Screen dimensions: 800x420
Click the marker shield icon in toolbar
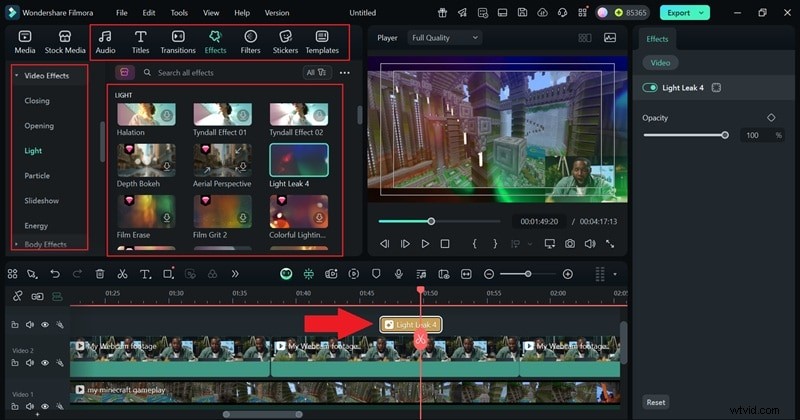point(376,274)
